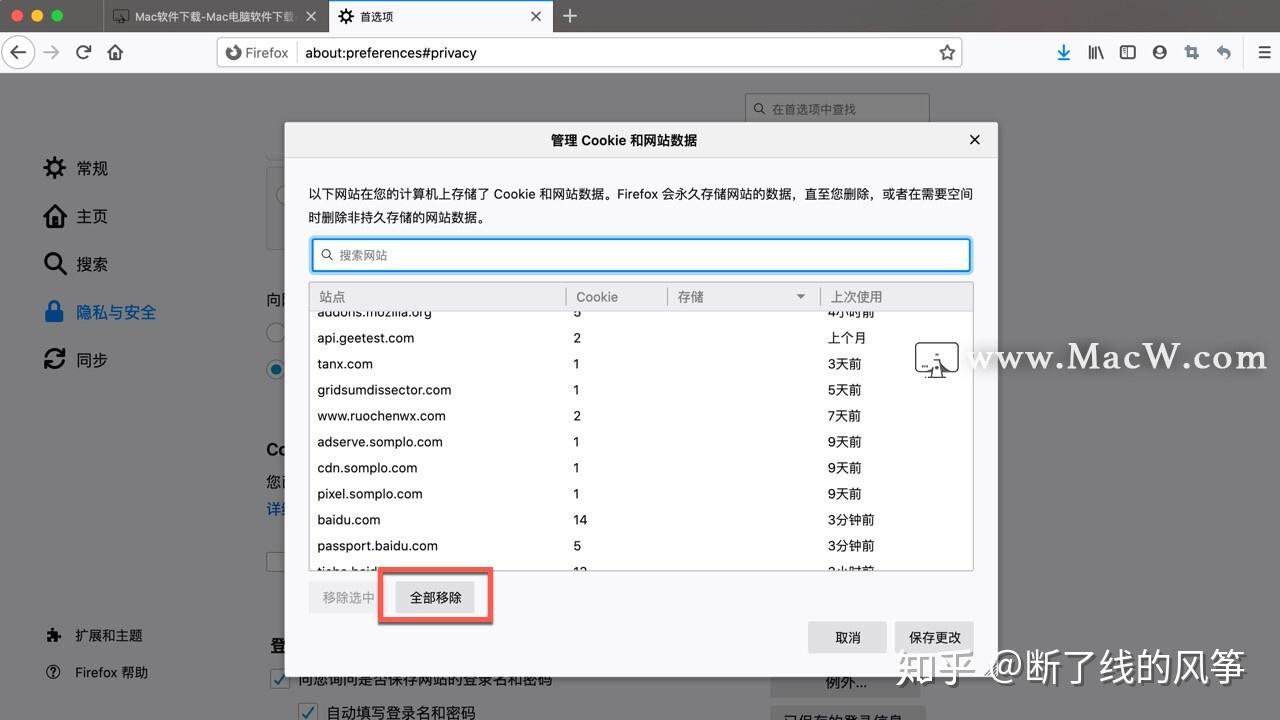Open the 存储 column sort dropdown
The width and height of the screenshot is (1280, 720).
800,296
